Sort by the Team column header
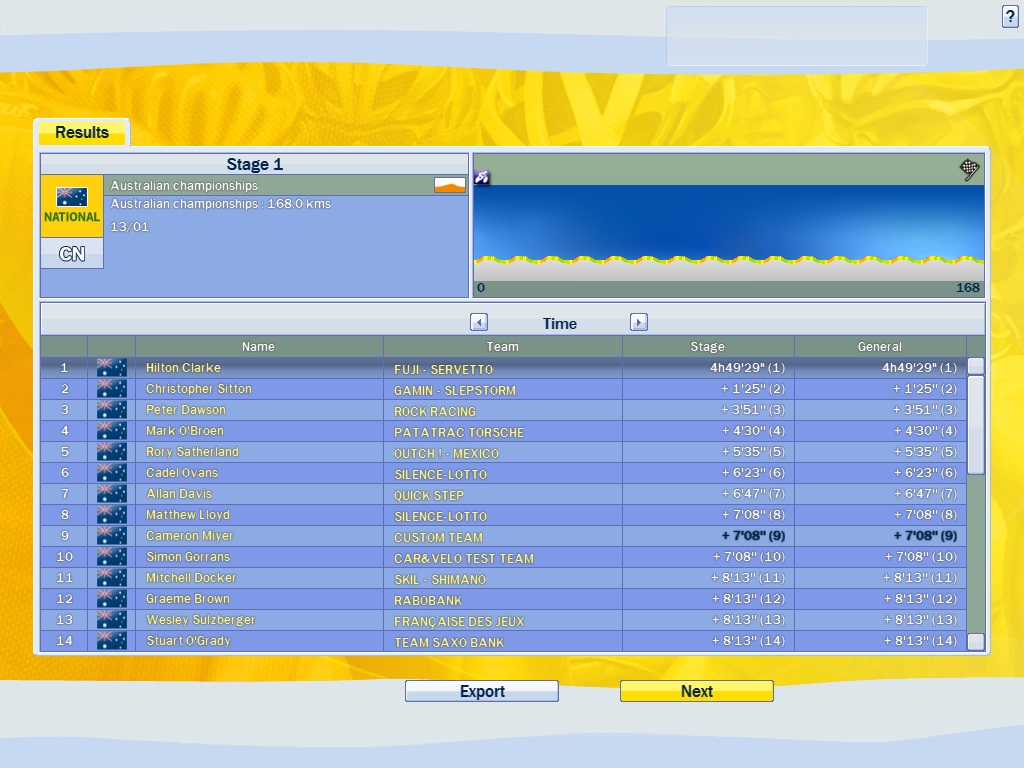The height and width of the screenshot is (768, 1024). click(502, 347)
